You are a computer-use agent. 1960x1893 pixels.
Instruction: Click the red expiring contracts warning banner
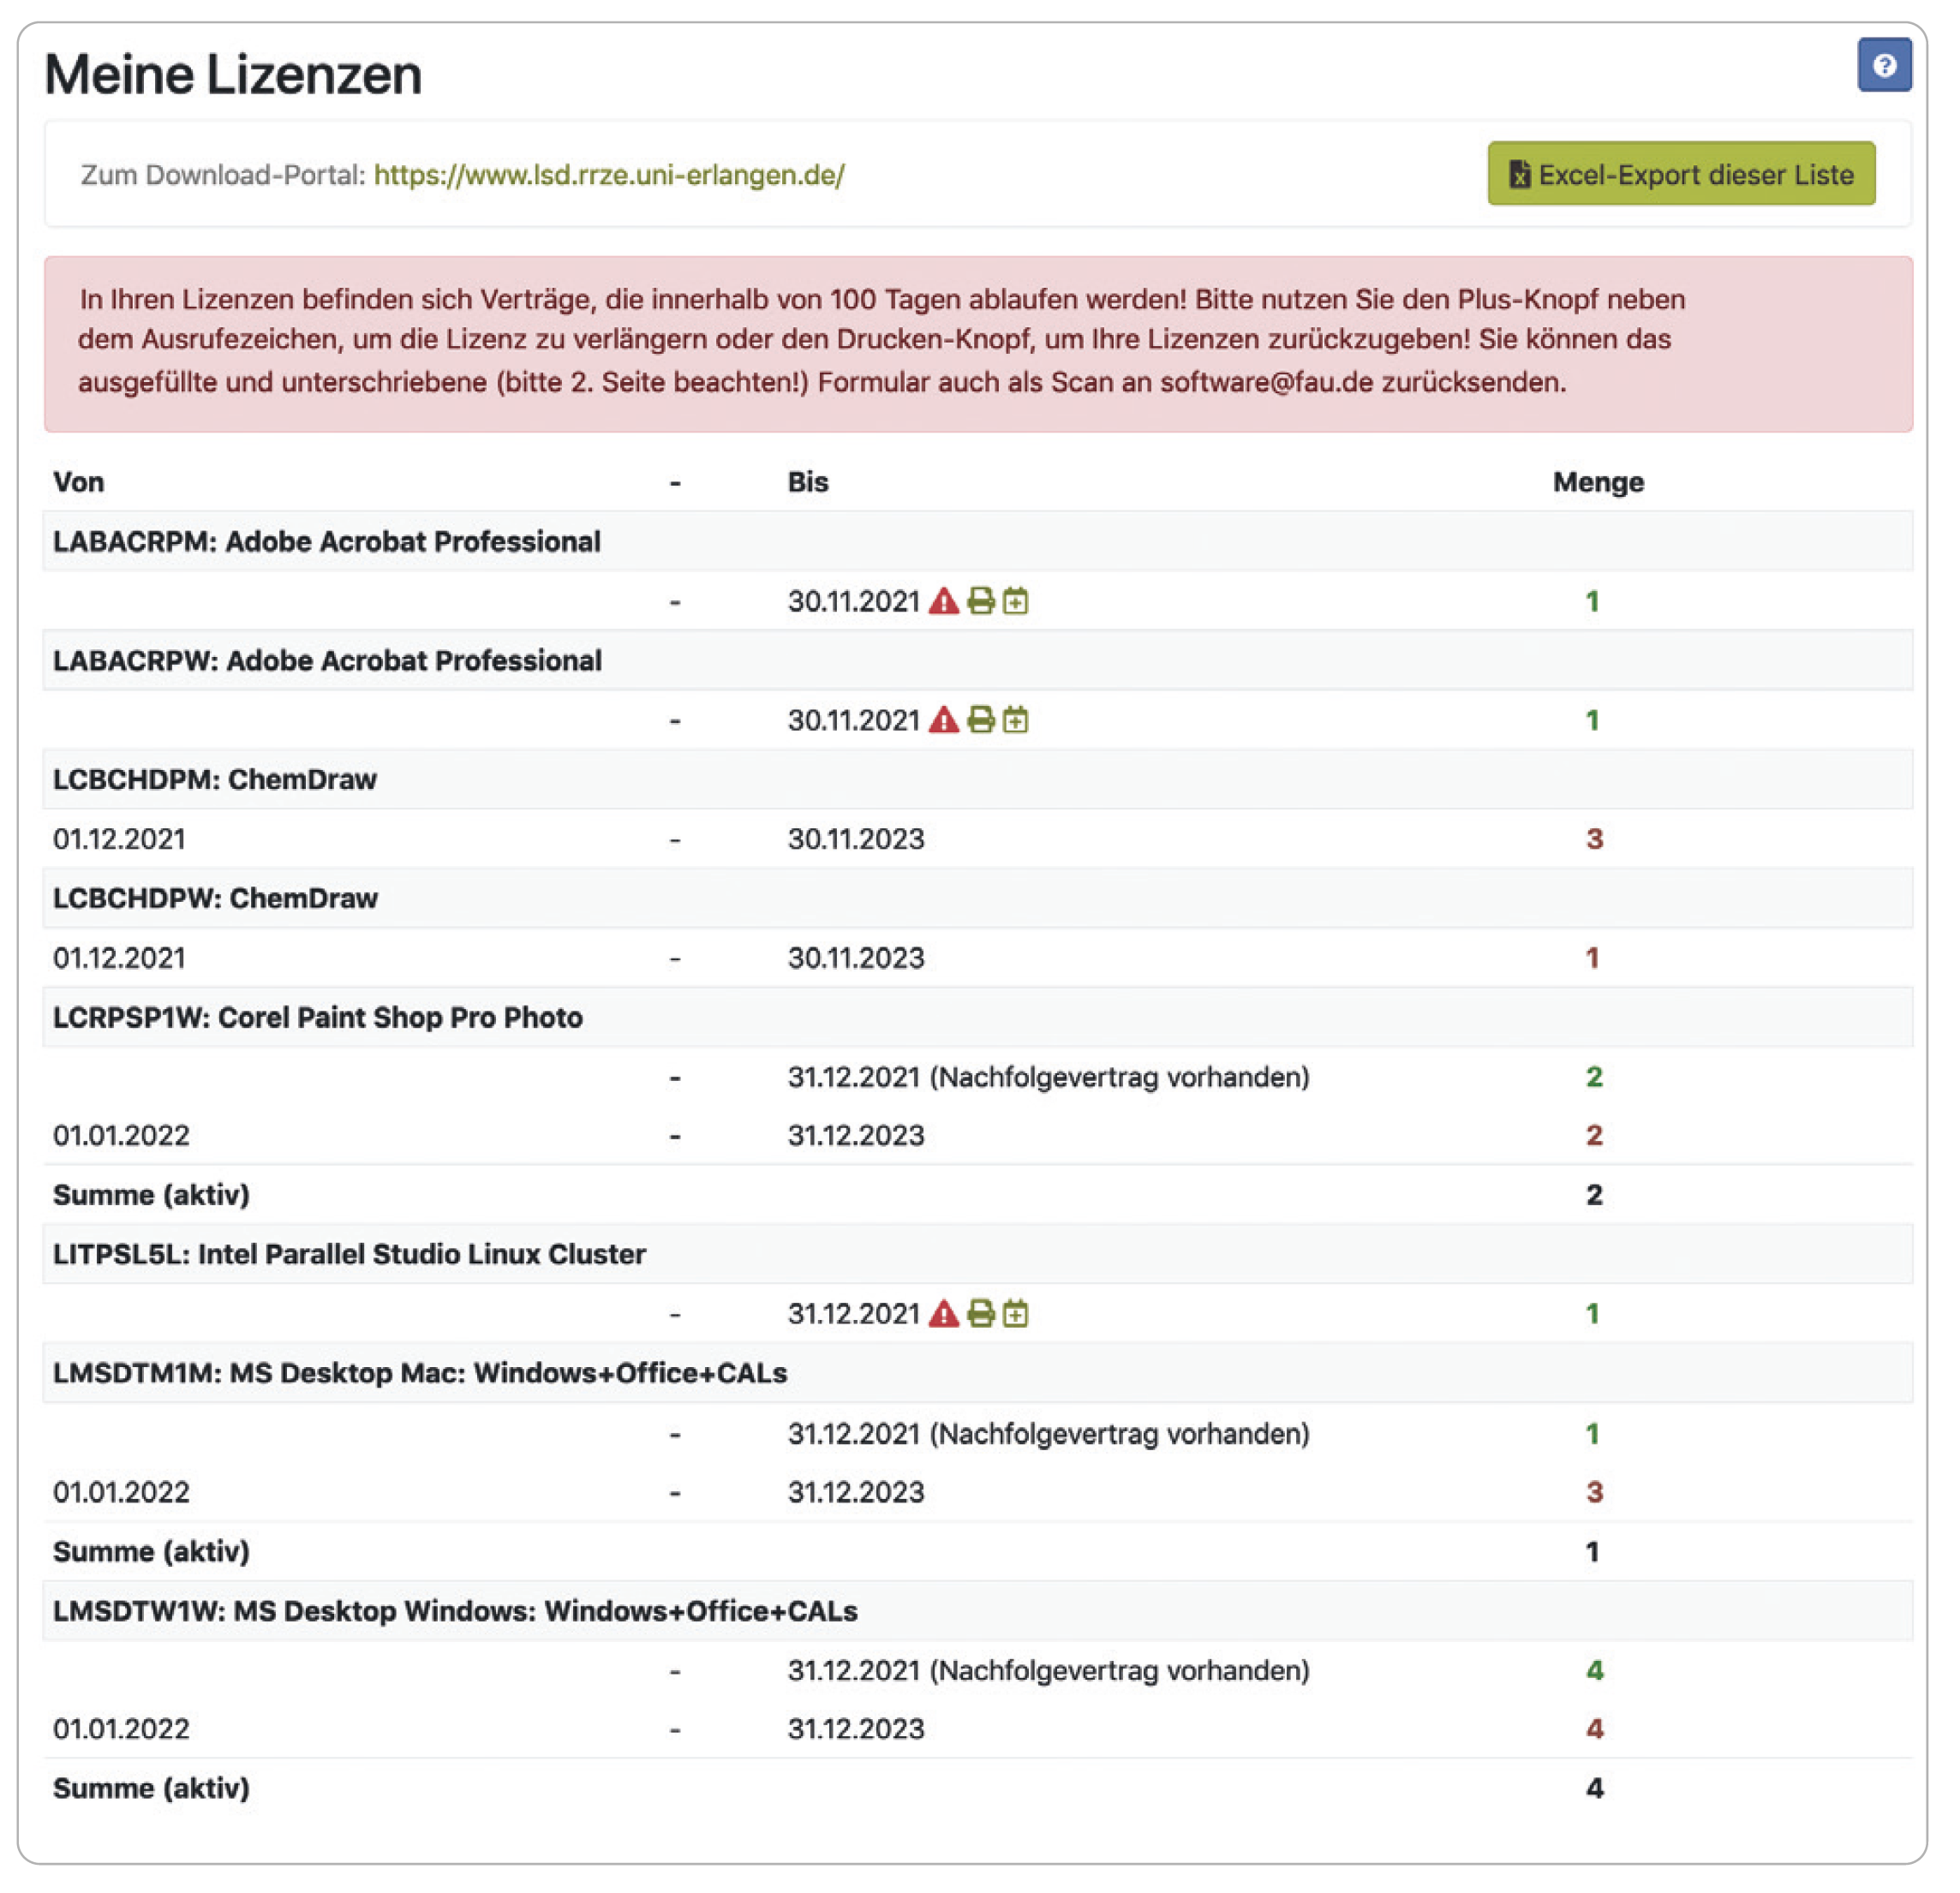pos(977,343)
